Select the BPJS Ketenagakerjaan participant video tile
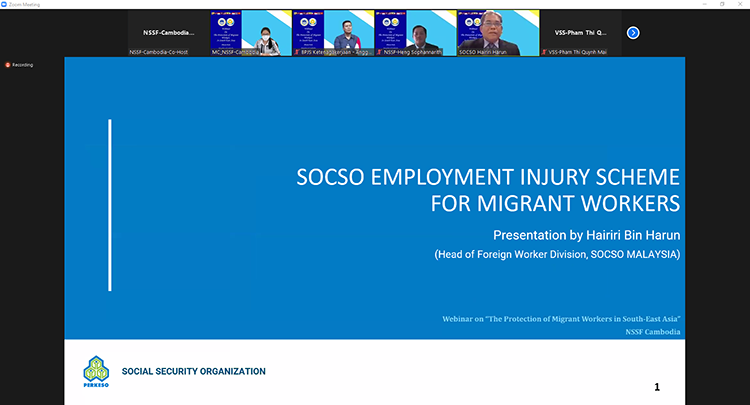 [333, 33]
